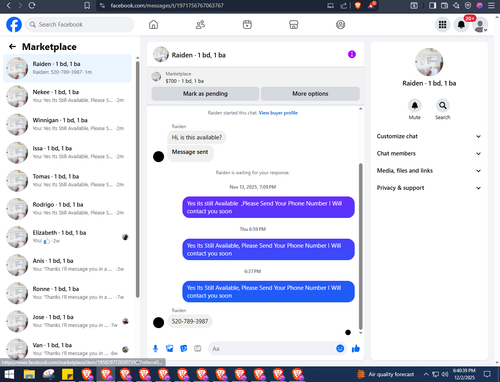Click the Hi, is this available? message

pos(196,137)
